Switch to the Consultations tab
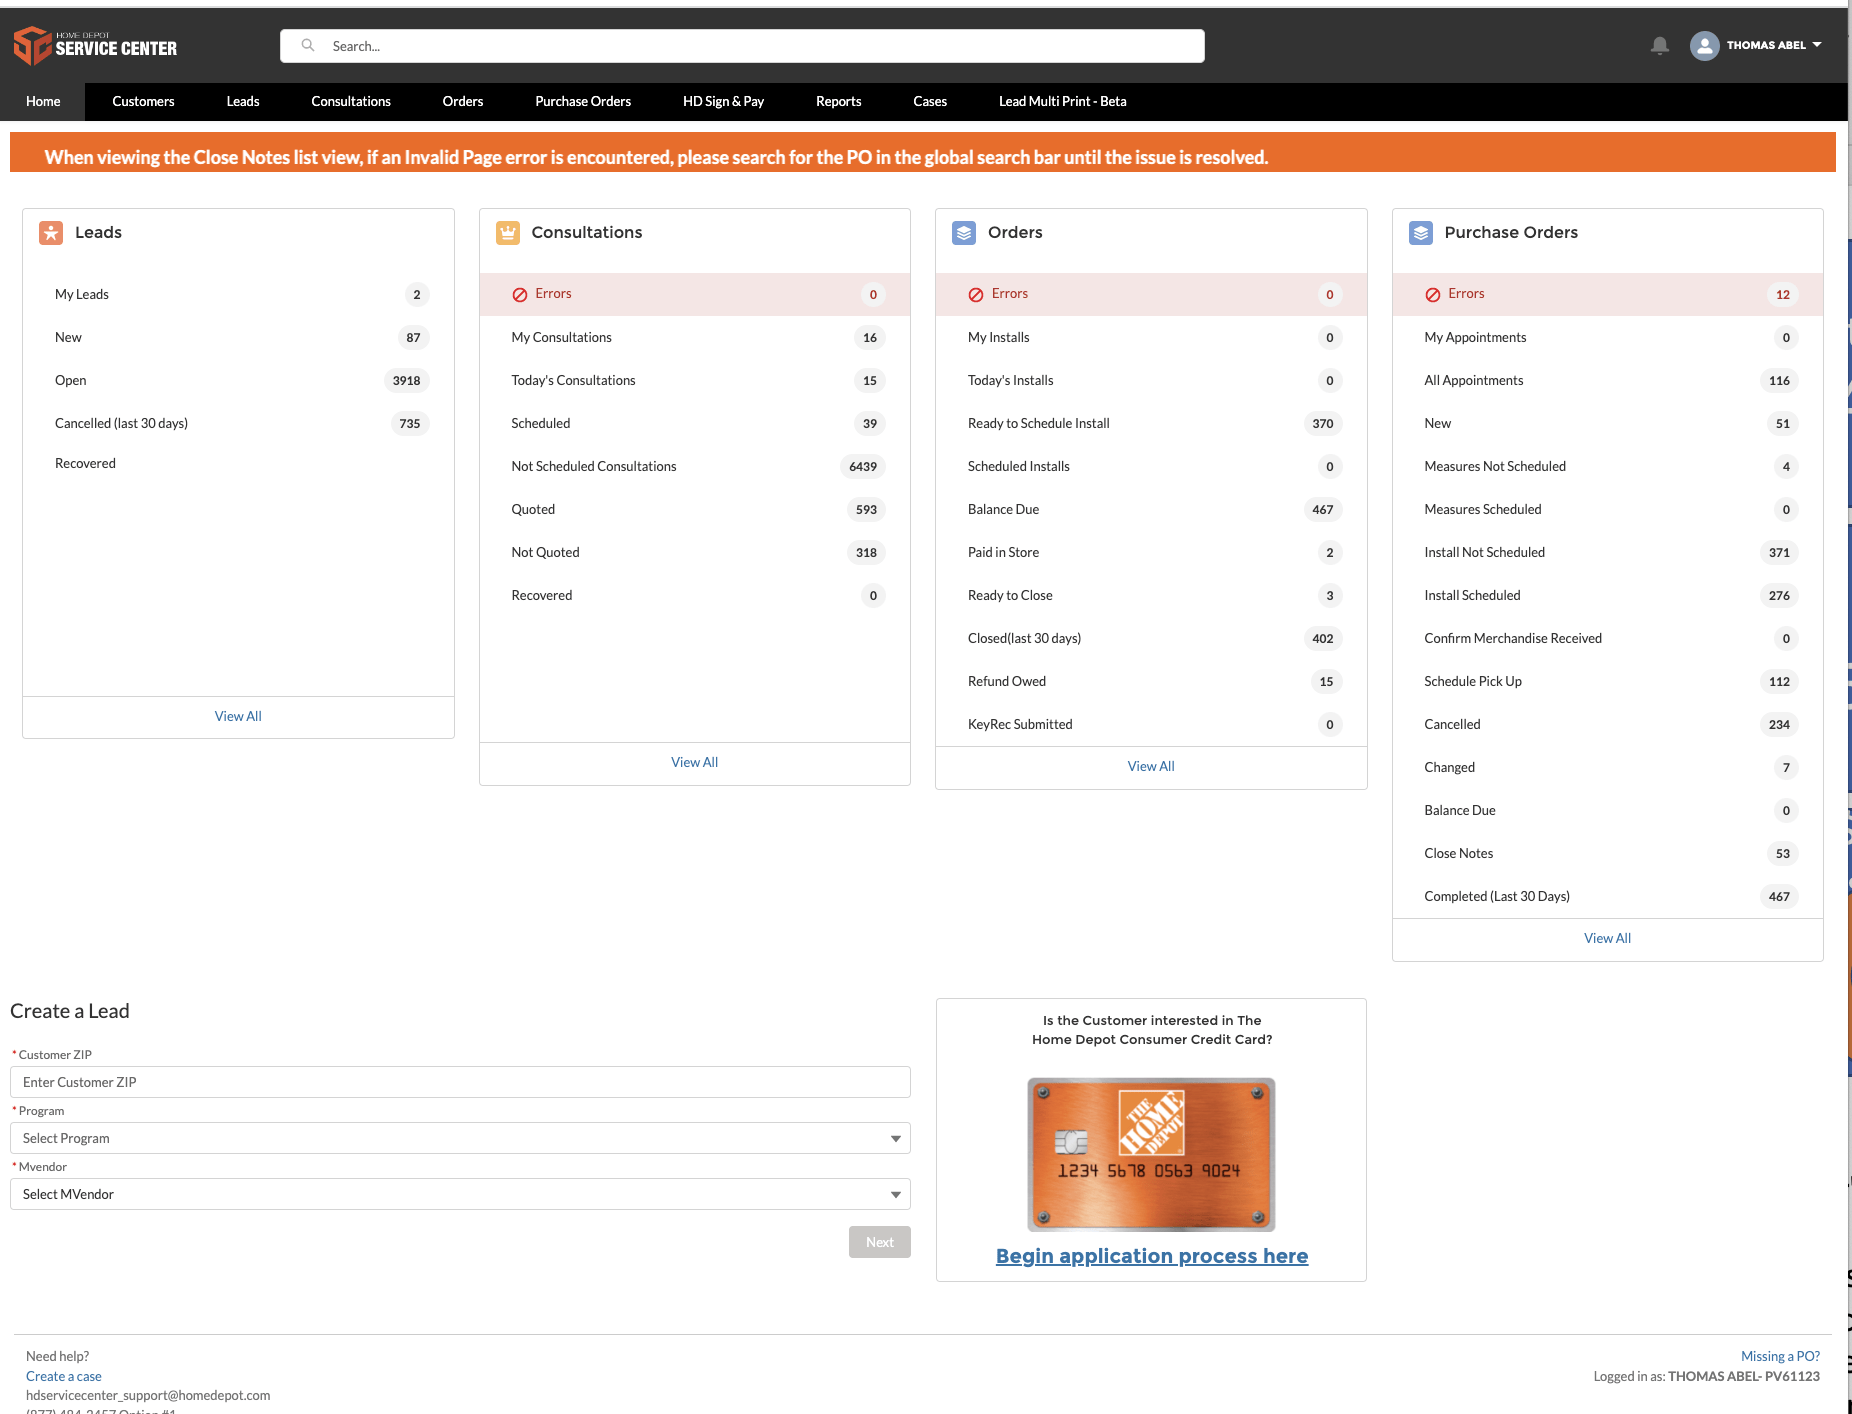1852x1414 pixels. point(351,101)
